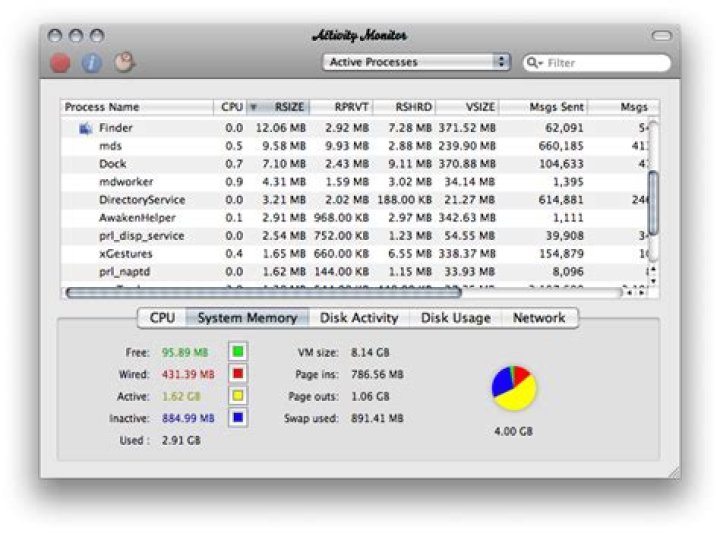720x533 pixels.
Task: Click the Free 95.89 MB value
Action: click(185, 353)
